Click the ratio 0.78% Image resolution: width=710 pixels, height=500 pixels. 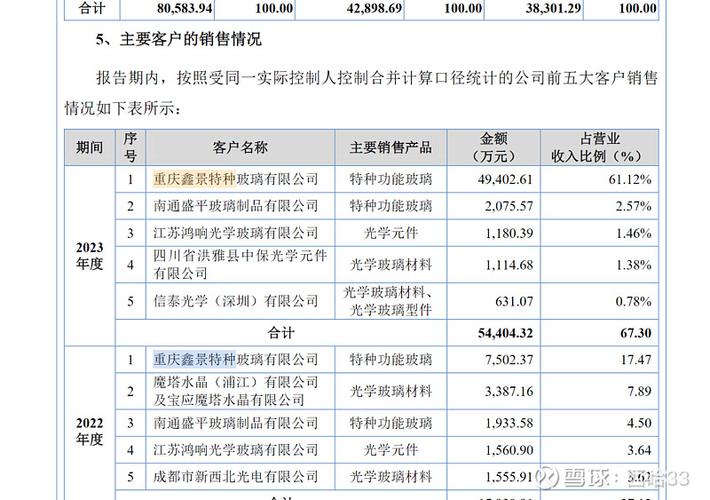coord(633,301)
